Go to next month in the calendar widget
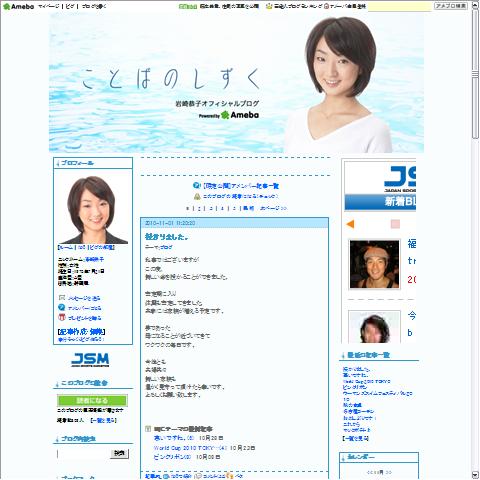This screenshot has width=480, height=480. click(389, 472)
